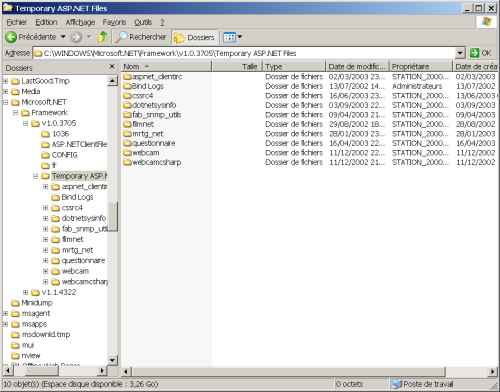The height and width of the screenshot is (392, 500).
Task: Expand the webcam tree node
Action: [46, 271]
